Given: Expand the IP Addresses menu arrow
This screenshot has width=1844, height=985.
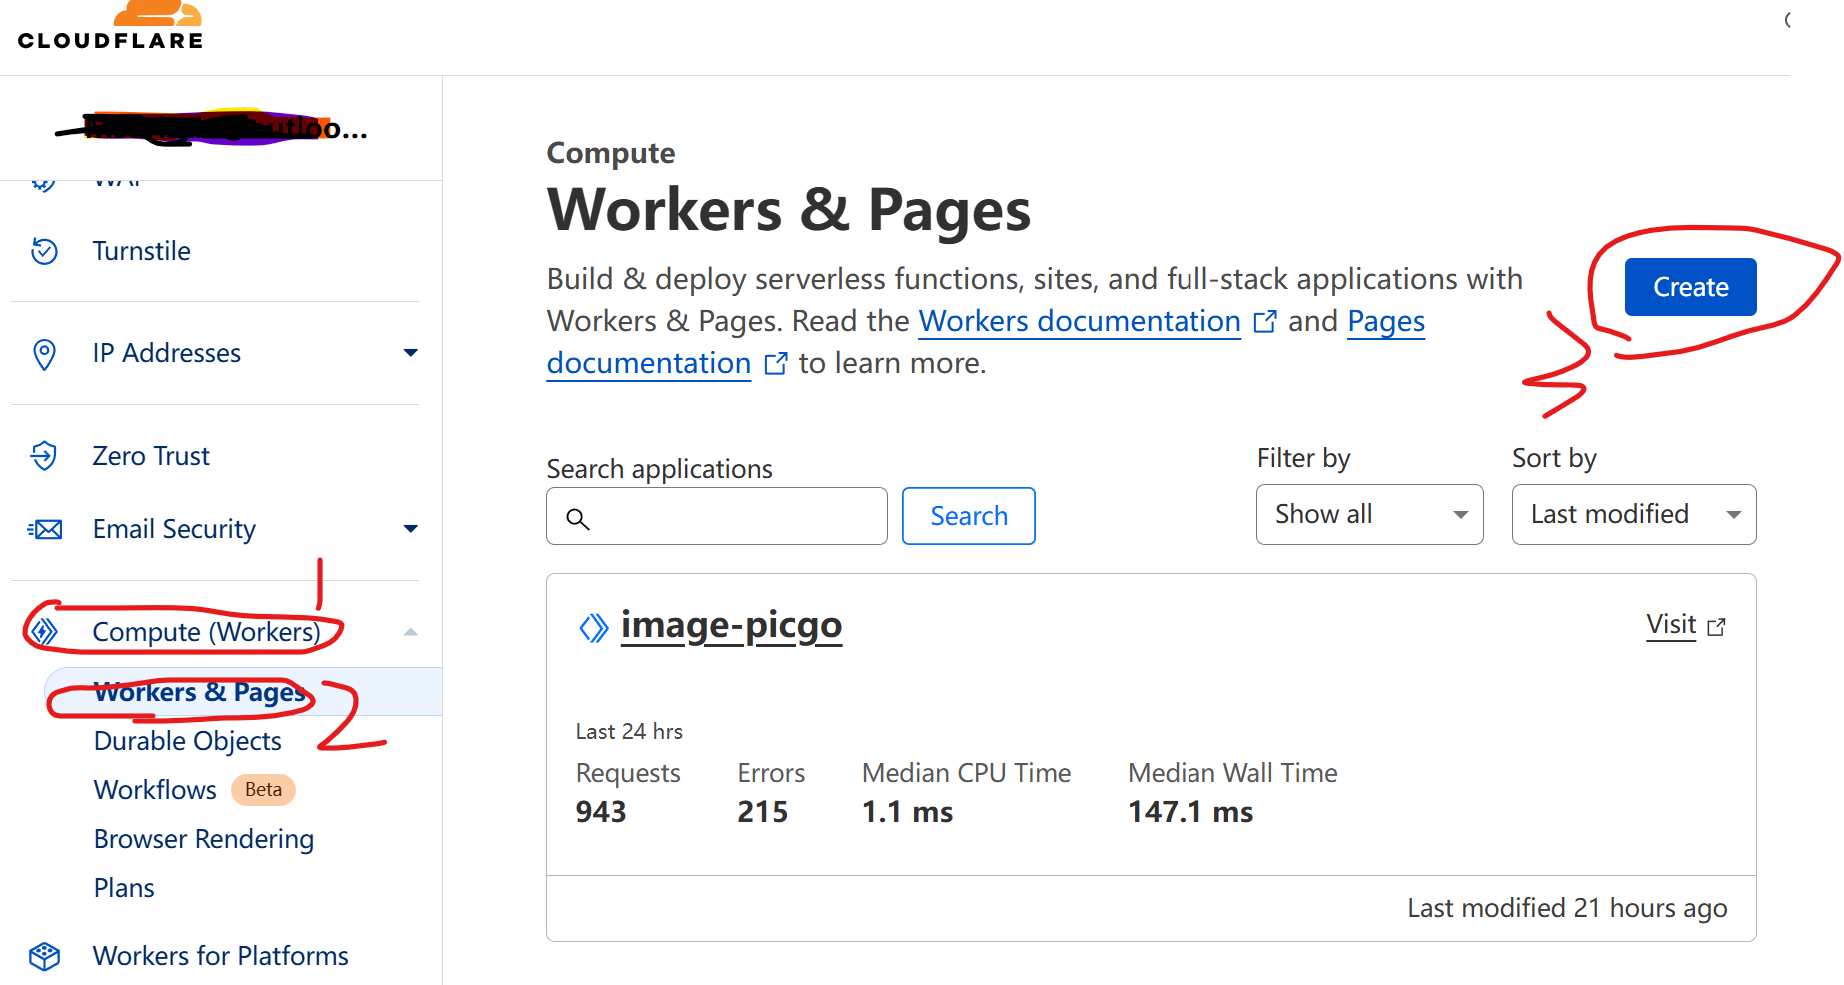Looking at the screenshot, I should tap(410, 353).
